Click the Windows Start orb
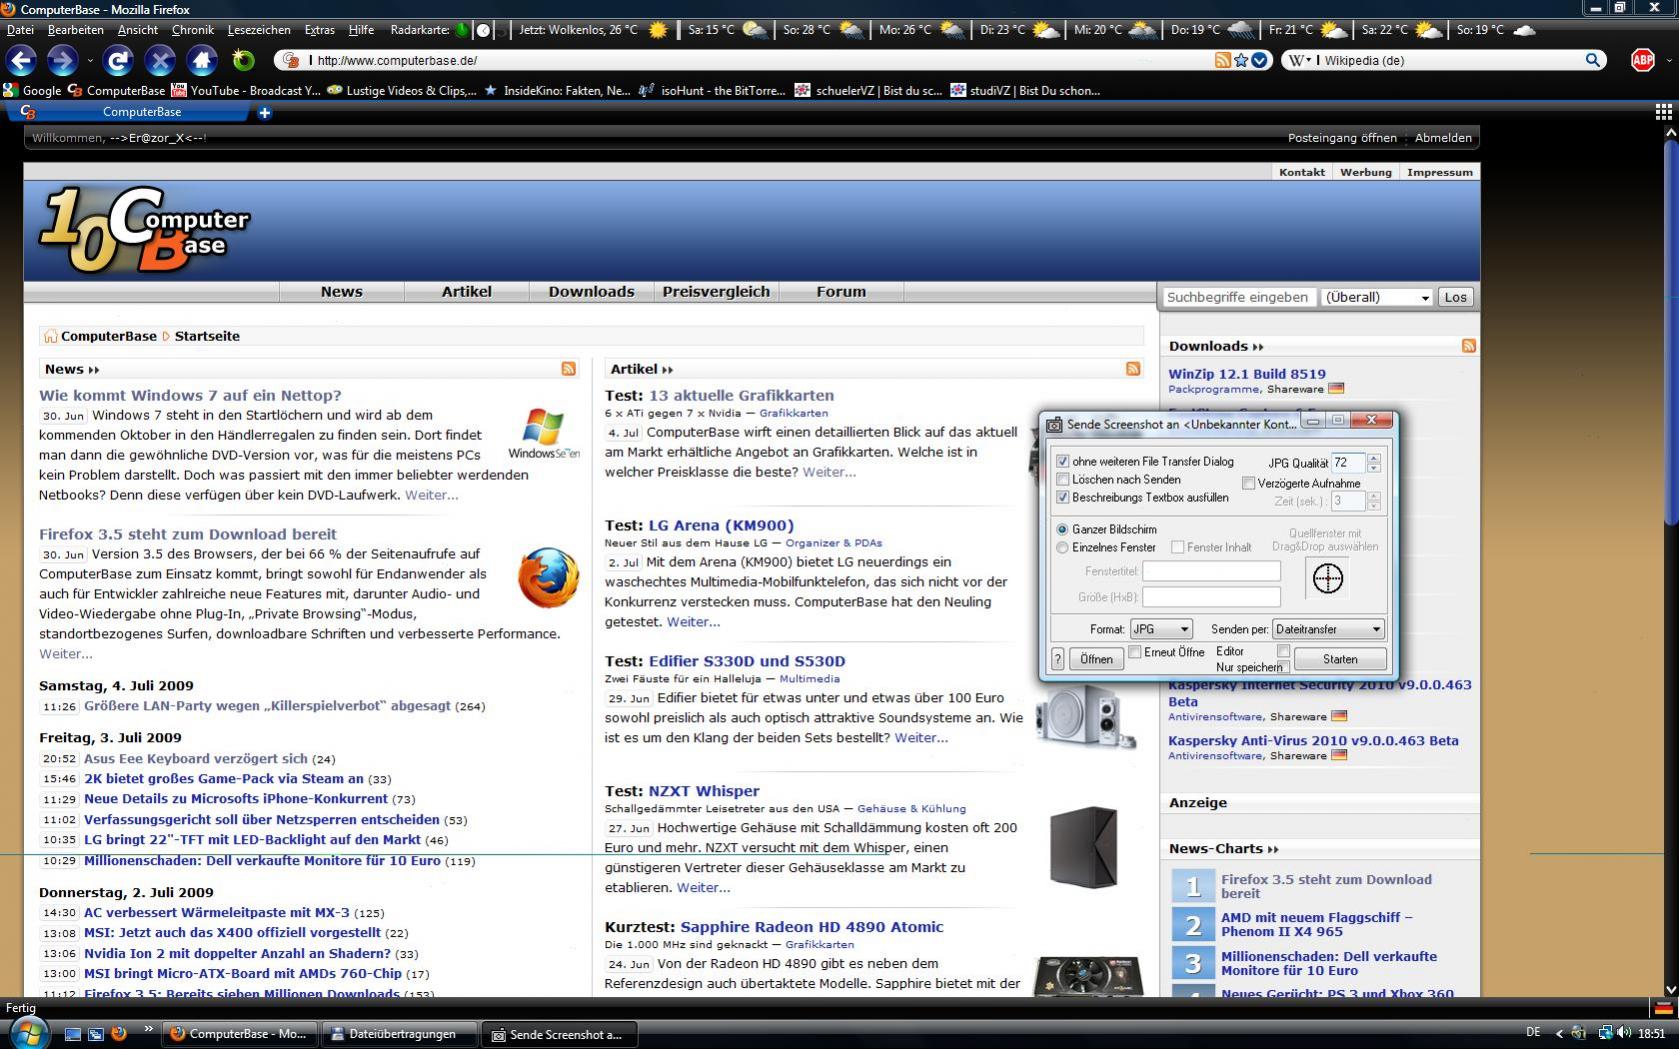Viewport: 1679px width, 1049px height. tap(28, 1033)
